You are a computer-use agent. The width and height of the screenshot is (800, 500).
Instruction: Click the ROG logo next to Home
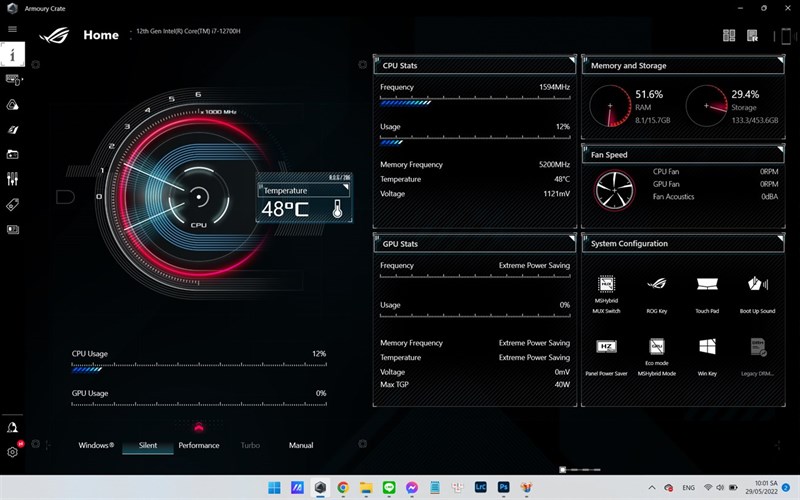click(54, 35)
